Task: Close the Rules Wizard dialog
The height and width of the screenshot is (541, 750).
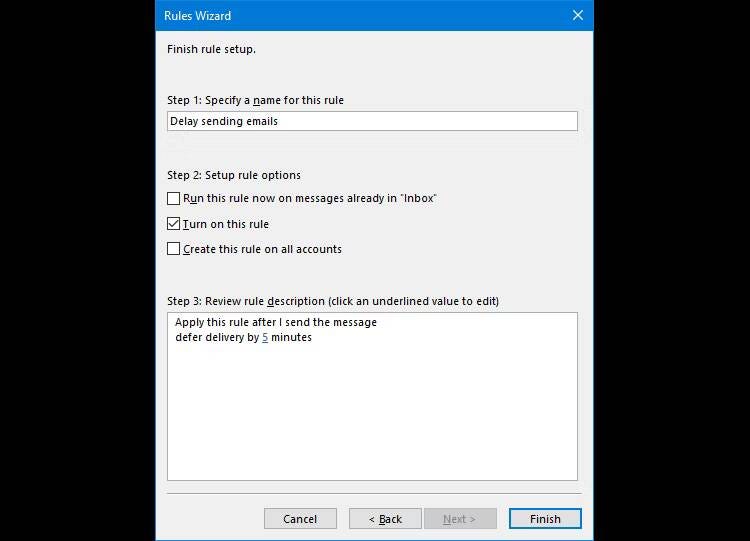Action: pyautogui.click(x=578, y=15)
